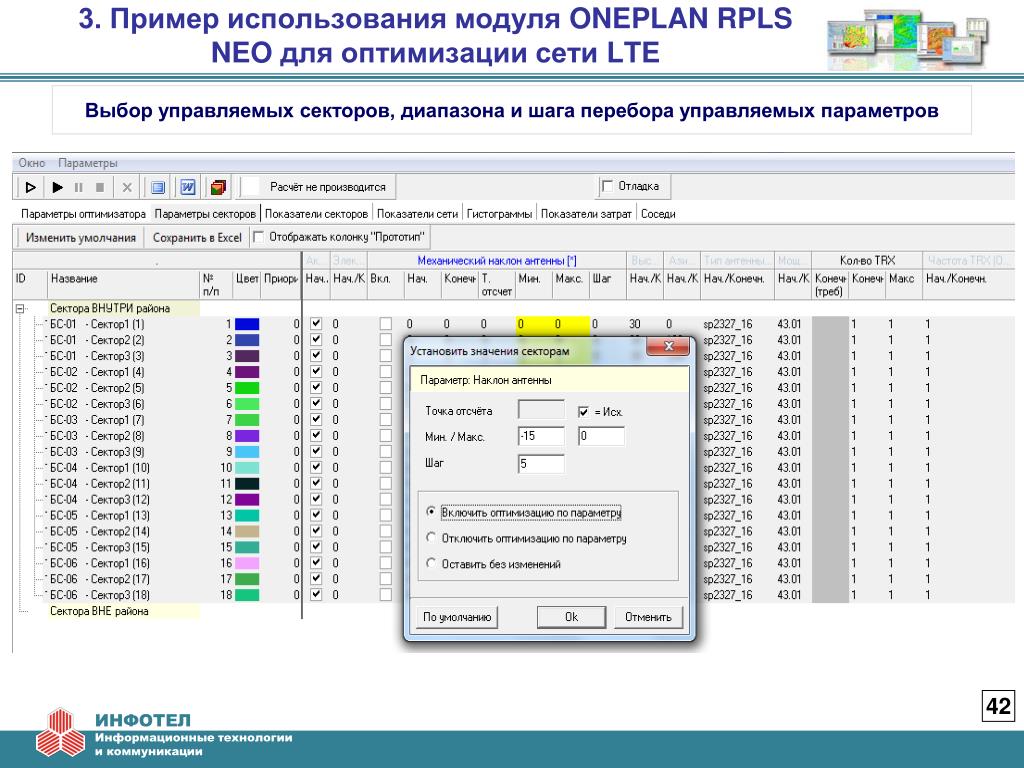Image resolution: width=1024 pixels, height=768 pixels.
Task: Select "Оставить без изменений" radio button
Action: click(430, 563)
